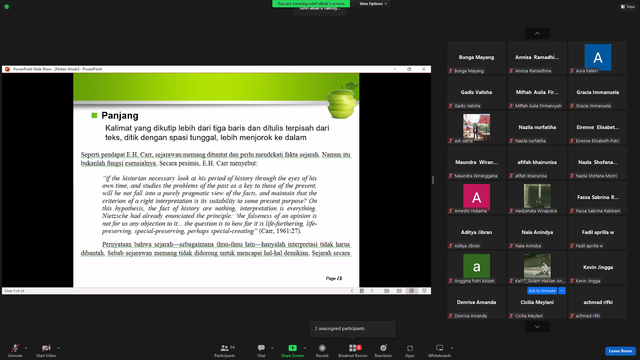Viewport: 640px width, 360px height.
Task: Open the Reactions menu
Action: 383,350
